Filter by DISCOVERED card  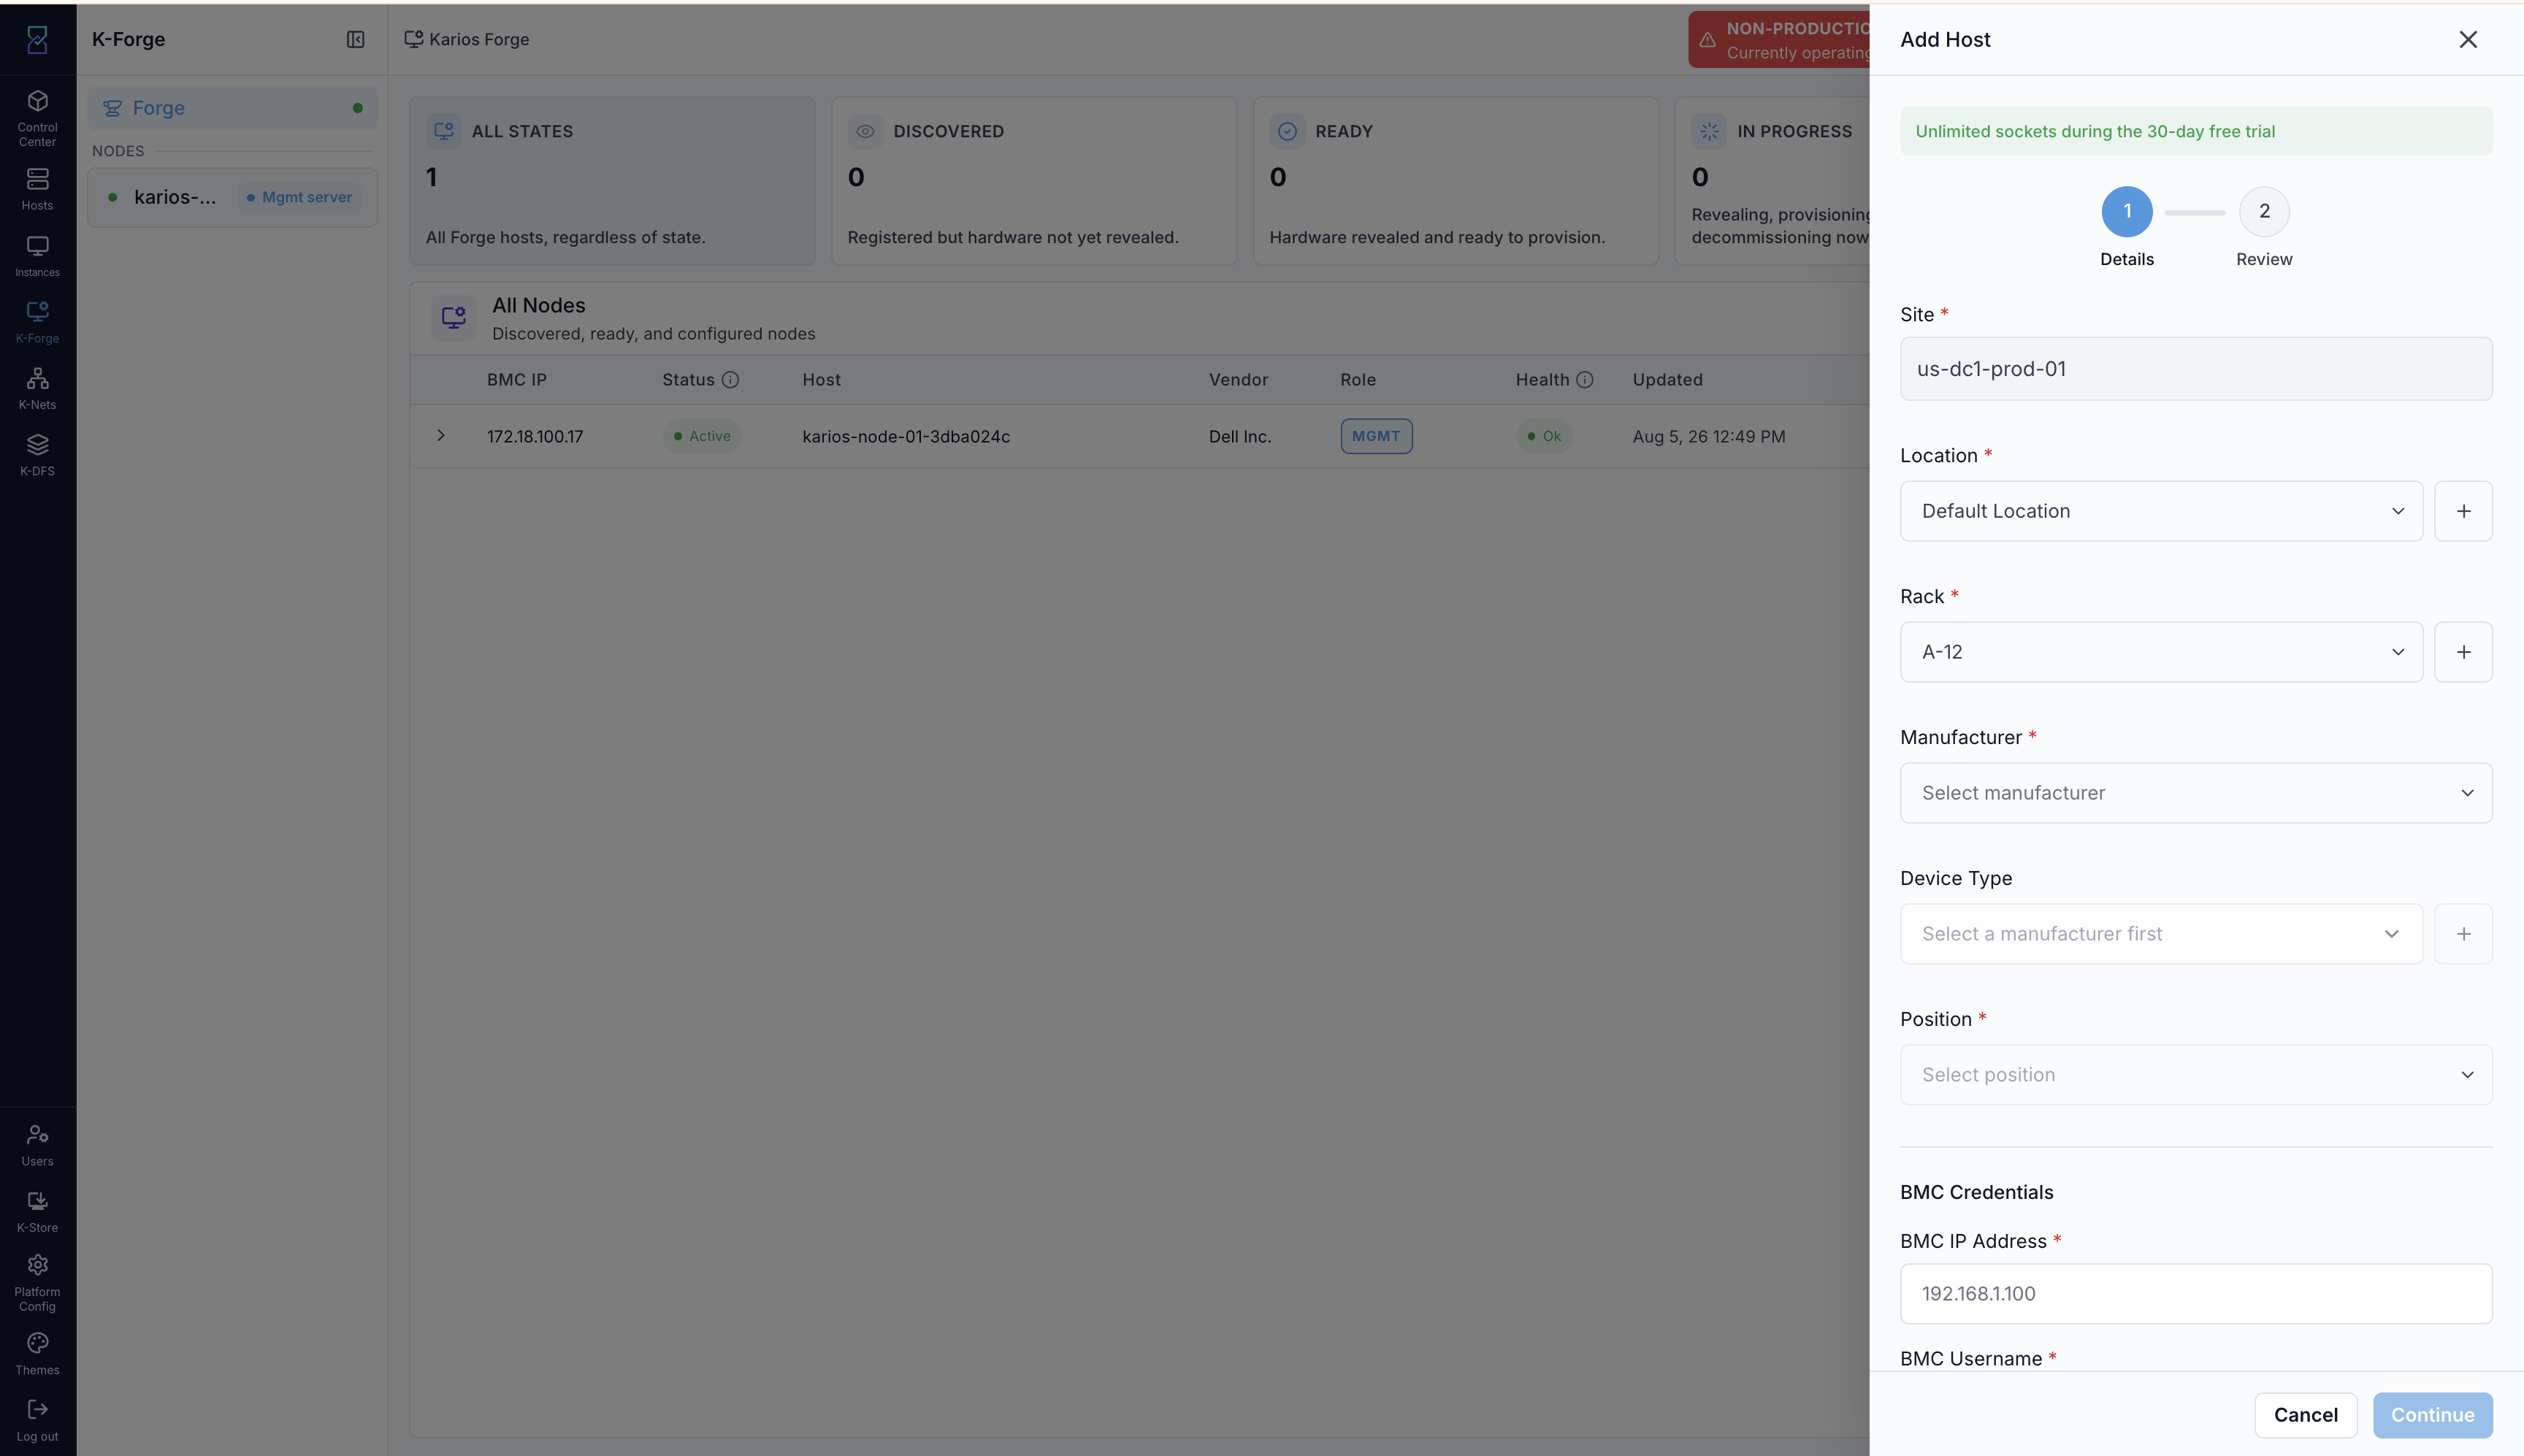1034,181
